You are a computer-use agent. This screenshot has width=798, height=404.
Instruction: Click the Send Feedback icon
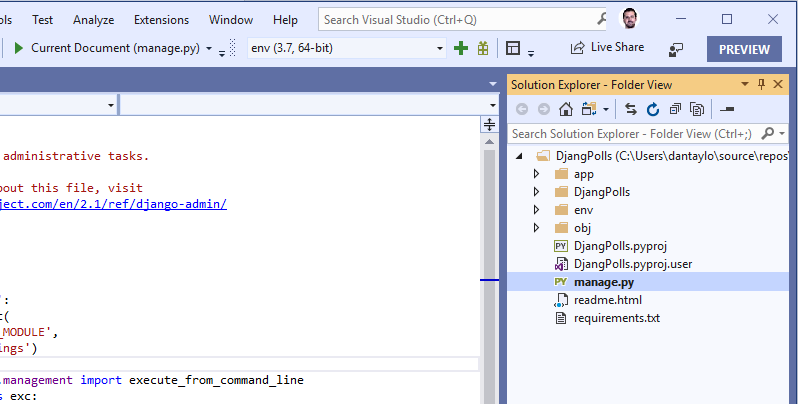coord(677,48)
